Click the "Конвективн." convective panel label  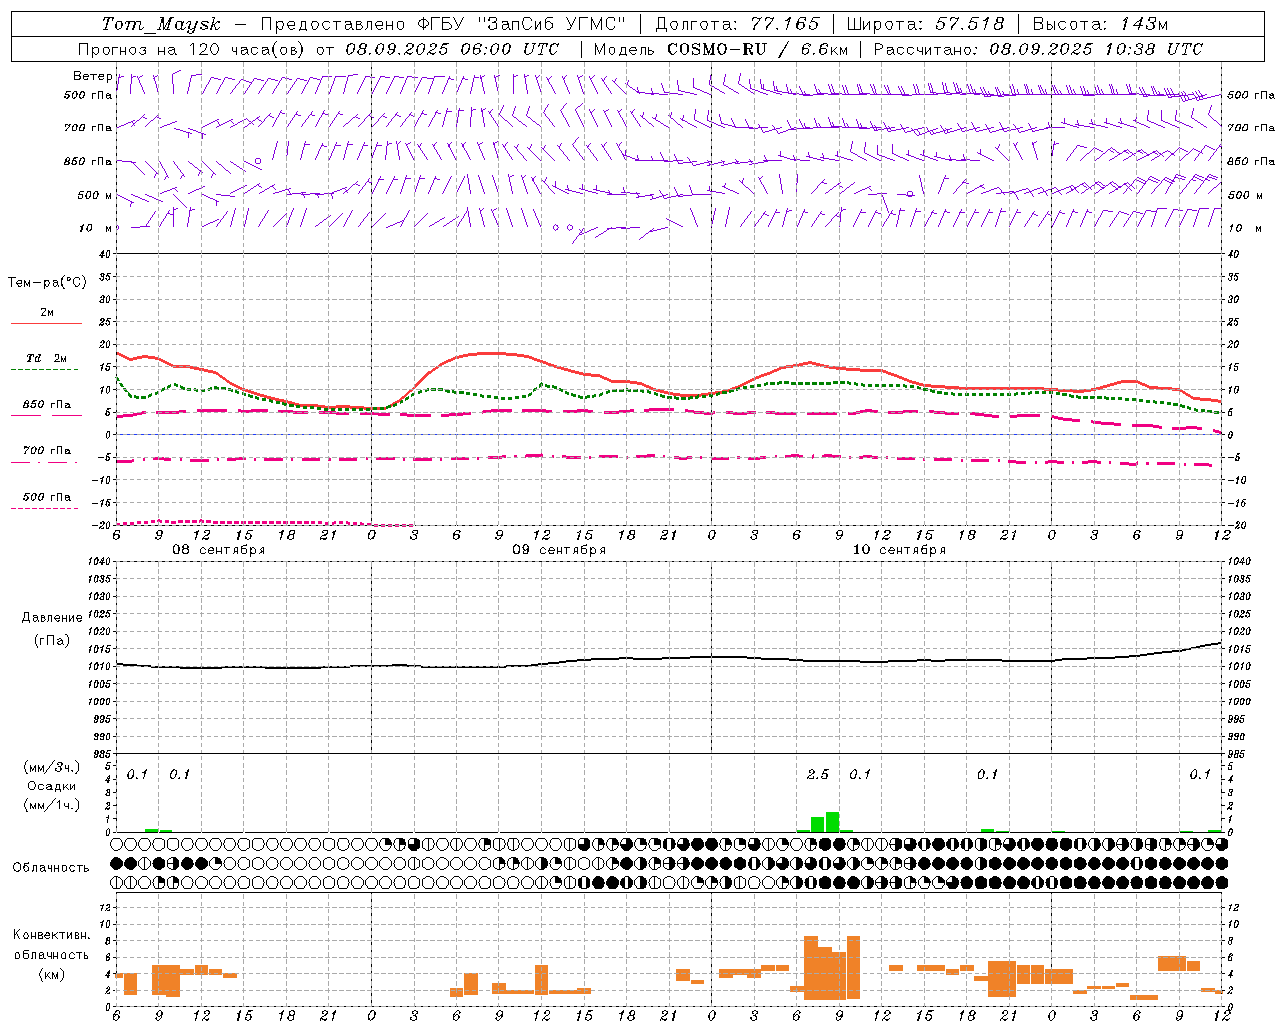(52, 935)
